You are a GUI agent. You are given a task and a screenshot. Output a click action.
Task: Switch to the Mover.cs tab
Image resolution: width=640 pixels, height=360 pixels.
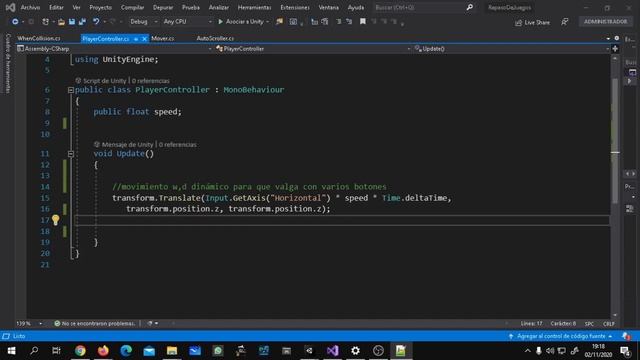[x=162, y=38]
